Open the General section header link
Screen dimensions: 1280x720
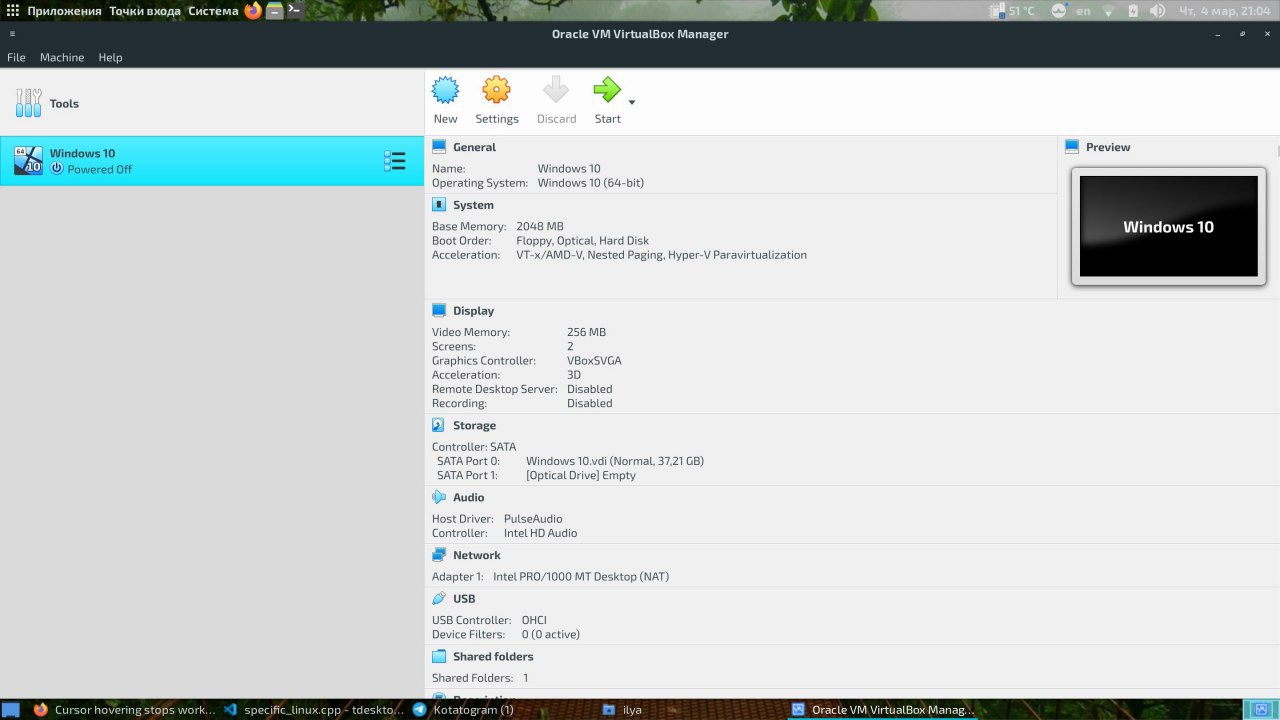[474, 147]
